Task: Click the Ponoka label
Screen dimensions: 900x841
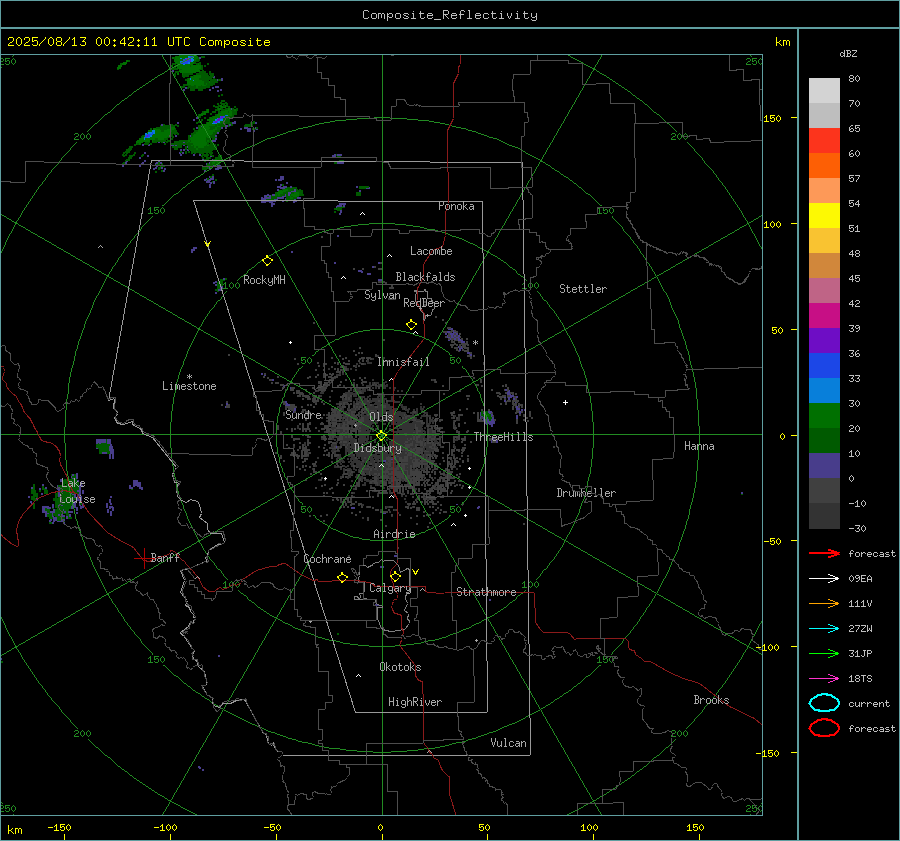Action: tap(456, 206)
